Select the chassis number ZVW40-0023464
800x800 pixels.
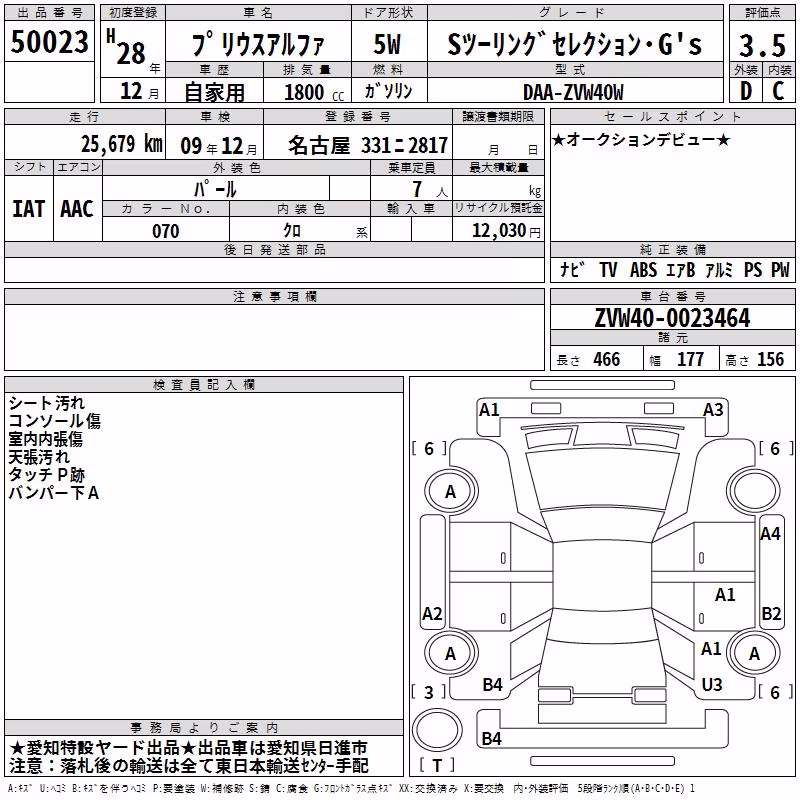672,318
